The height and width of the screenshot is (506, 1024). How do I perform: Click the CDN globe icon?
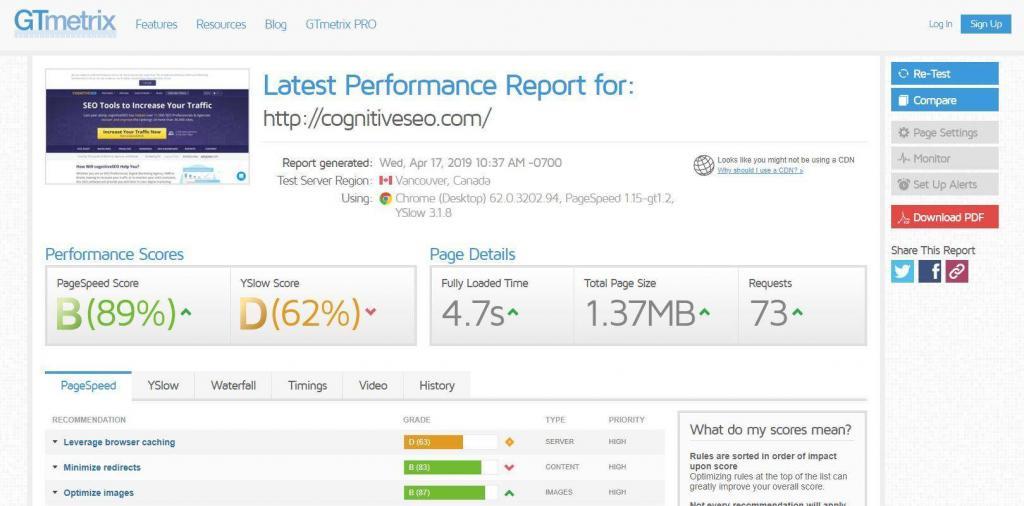click(703, 165)
